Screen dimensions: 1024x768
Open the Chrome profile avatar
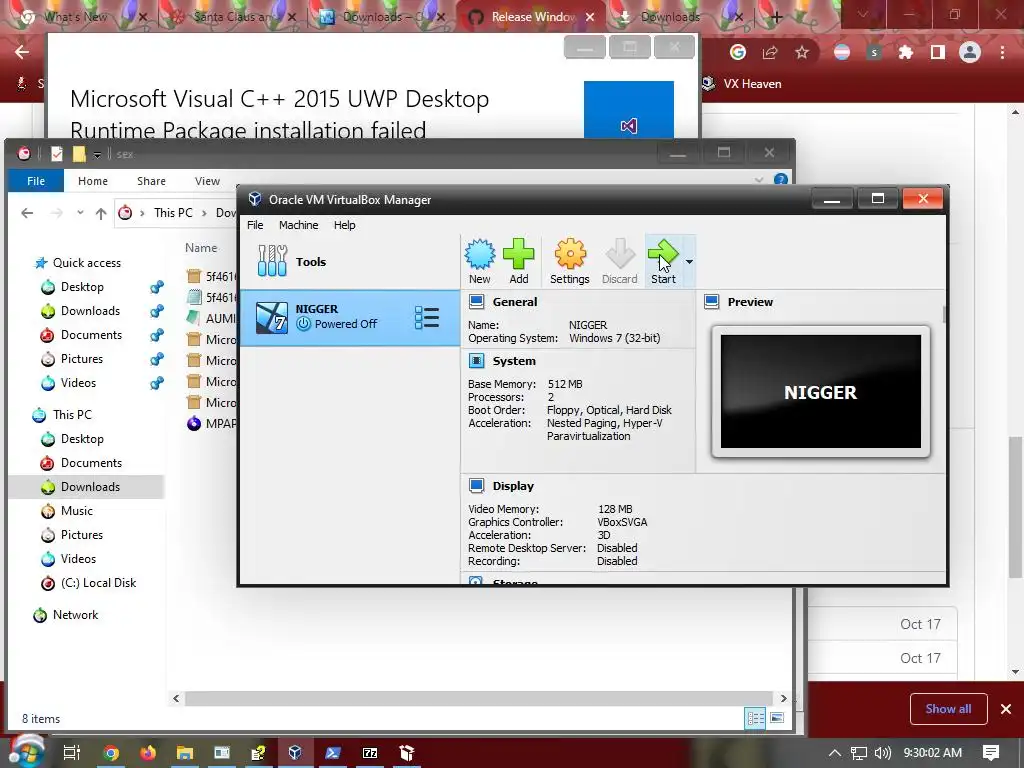[970, 52]
